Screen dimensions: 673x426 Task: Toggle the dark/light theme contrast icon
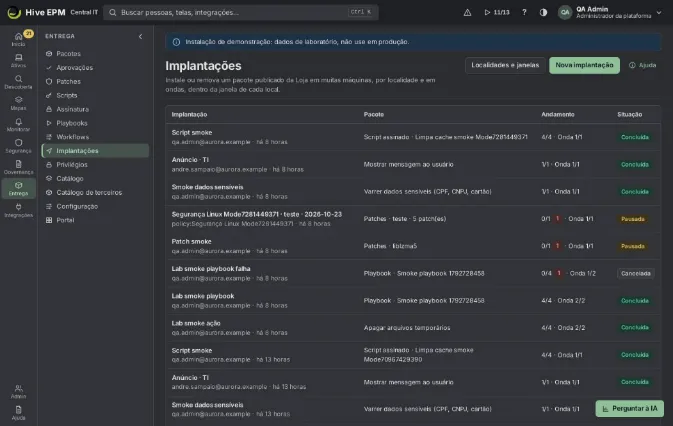coord(543,12)
